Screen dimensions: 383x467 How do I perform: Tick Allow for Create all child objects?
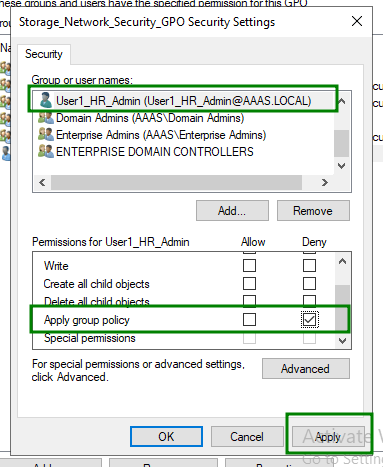[249, 284]
